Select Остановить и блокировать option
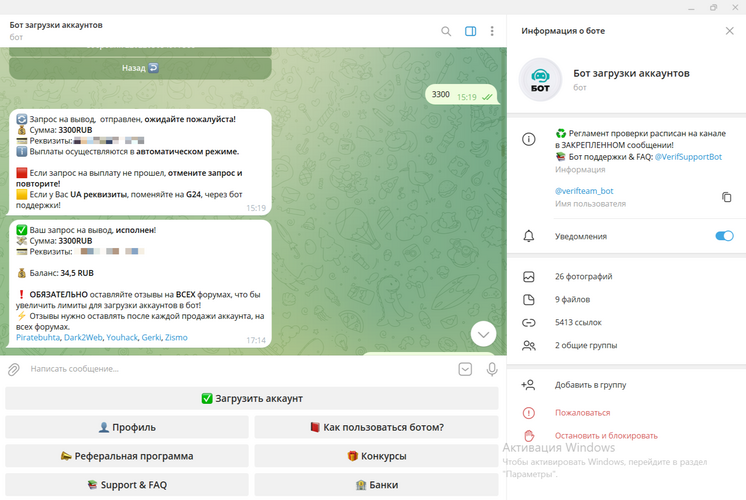Screen dimensions: 746x500 [606, 436]
